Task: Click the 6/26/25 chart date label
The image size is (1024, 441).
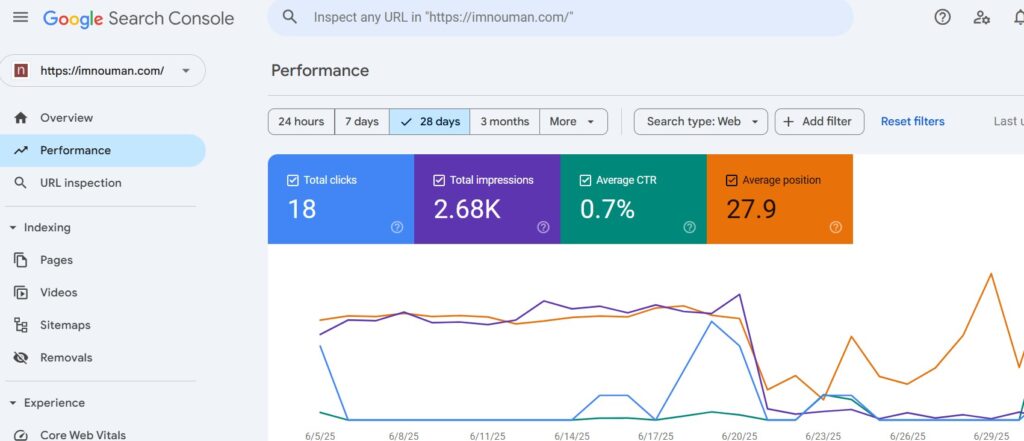Action: coord(907,436)
